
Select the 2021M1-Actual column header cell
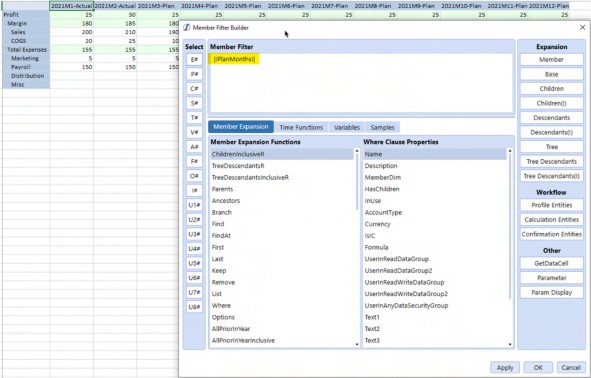click(72, 6)
